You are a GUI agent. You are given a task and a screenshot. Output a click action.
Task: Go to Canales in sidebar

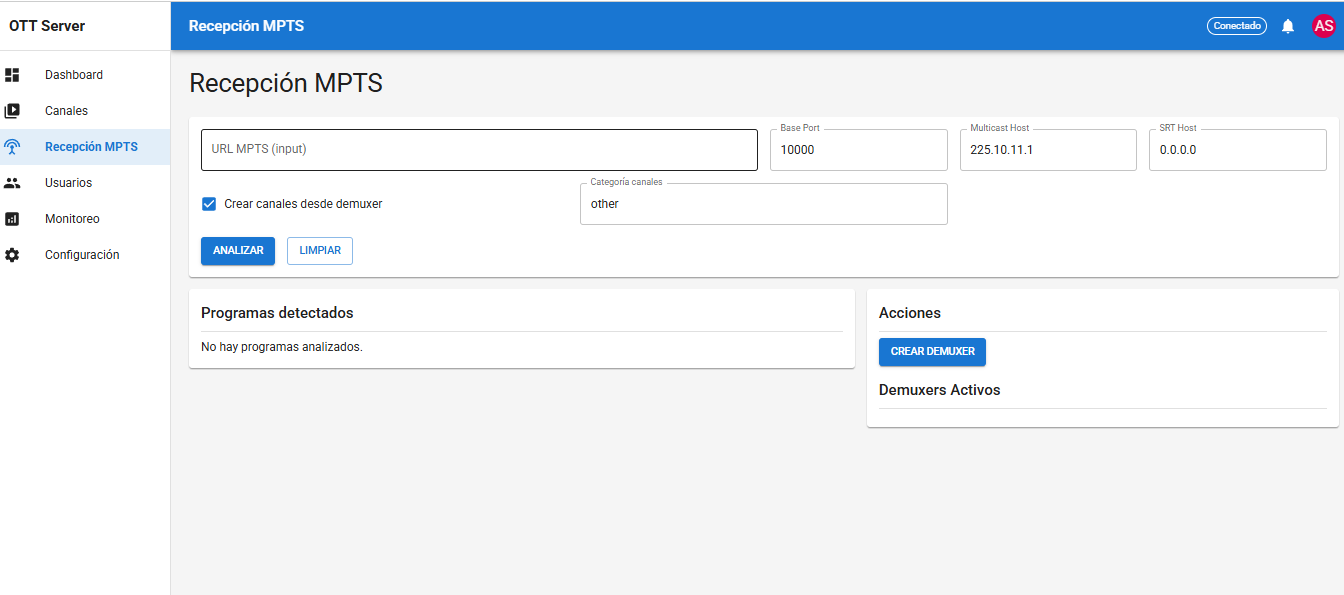coord(85,111)
